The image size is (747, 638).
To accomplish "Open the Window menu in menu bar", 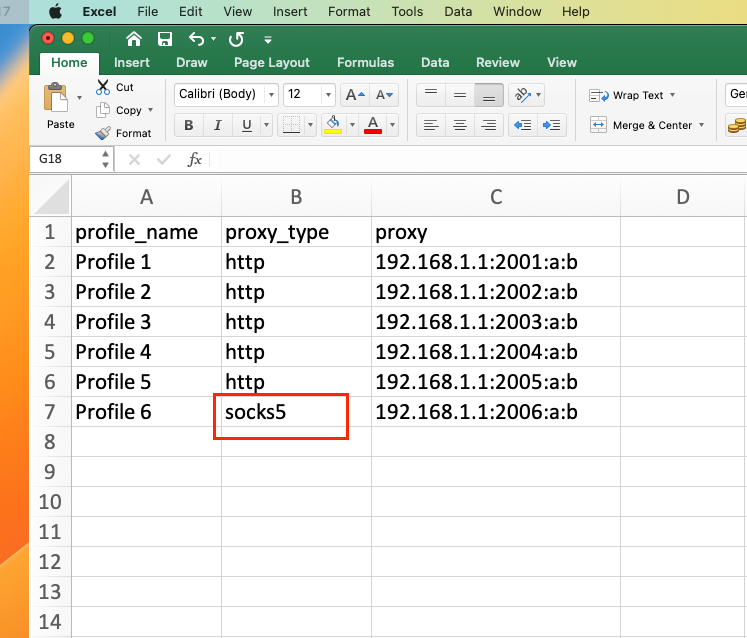I will [x=517, y=11].
